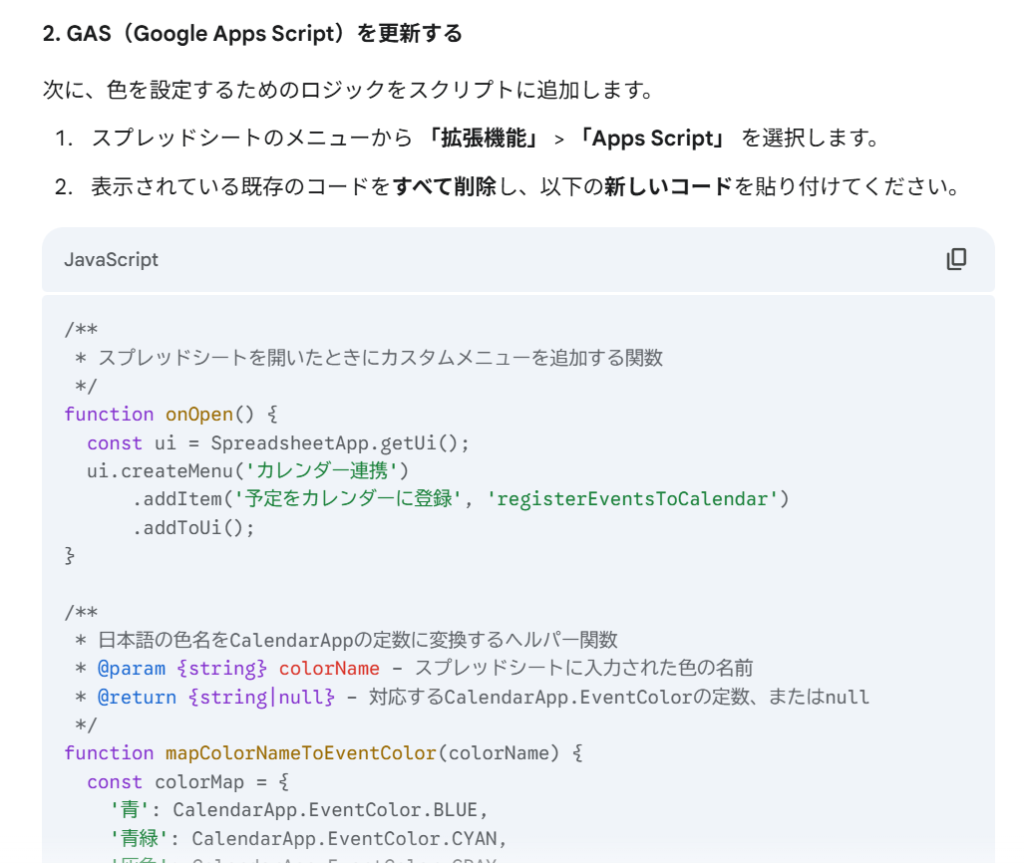Click the copy code icon

click(x=956, y=259)
